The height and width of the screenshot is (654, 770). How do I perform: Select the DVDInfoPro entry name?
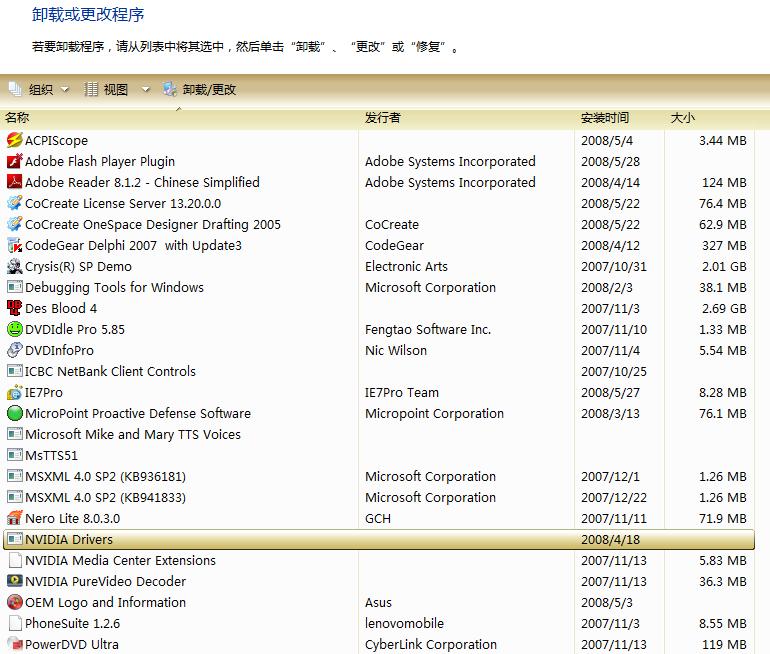click(59, 351)
